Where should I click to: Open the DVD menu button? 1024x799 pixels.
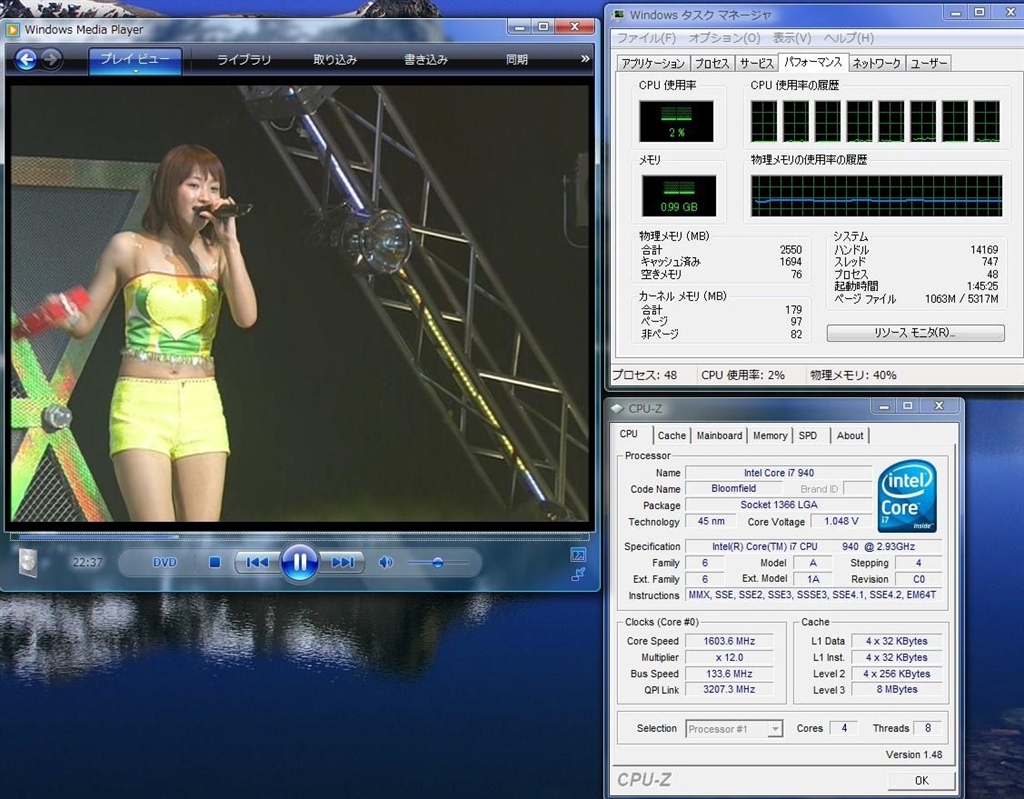pos(164,562)
